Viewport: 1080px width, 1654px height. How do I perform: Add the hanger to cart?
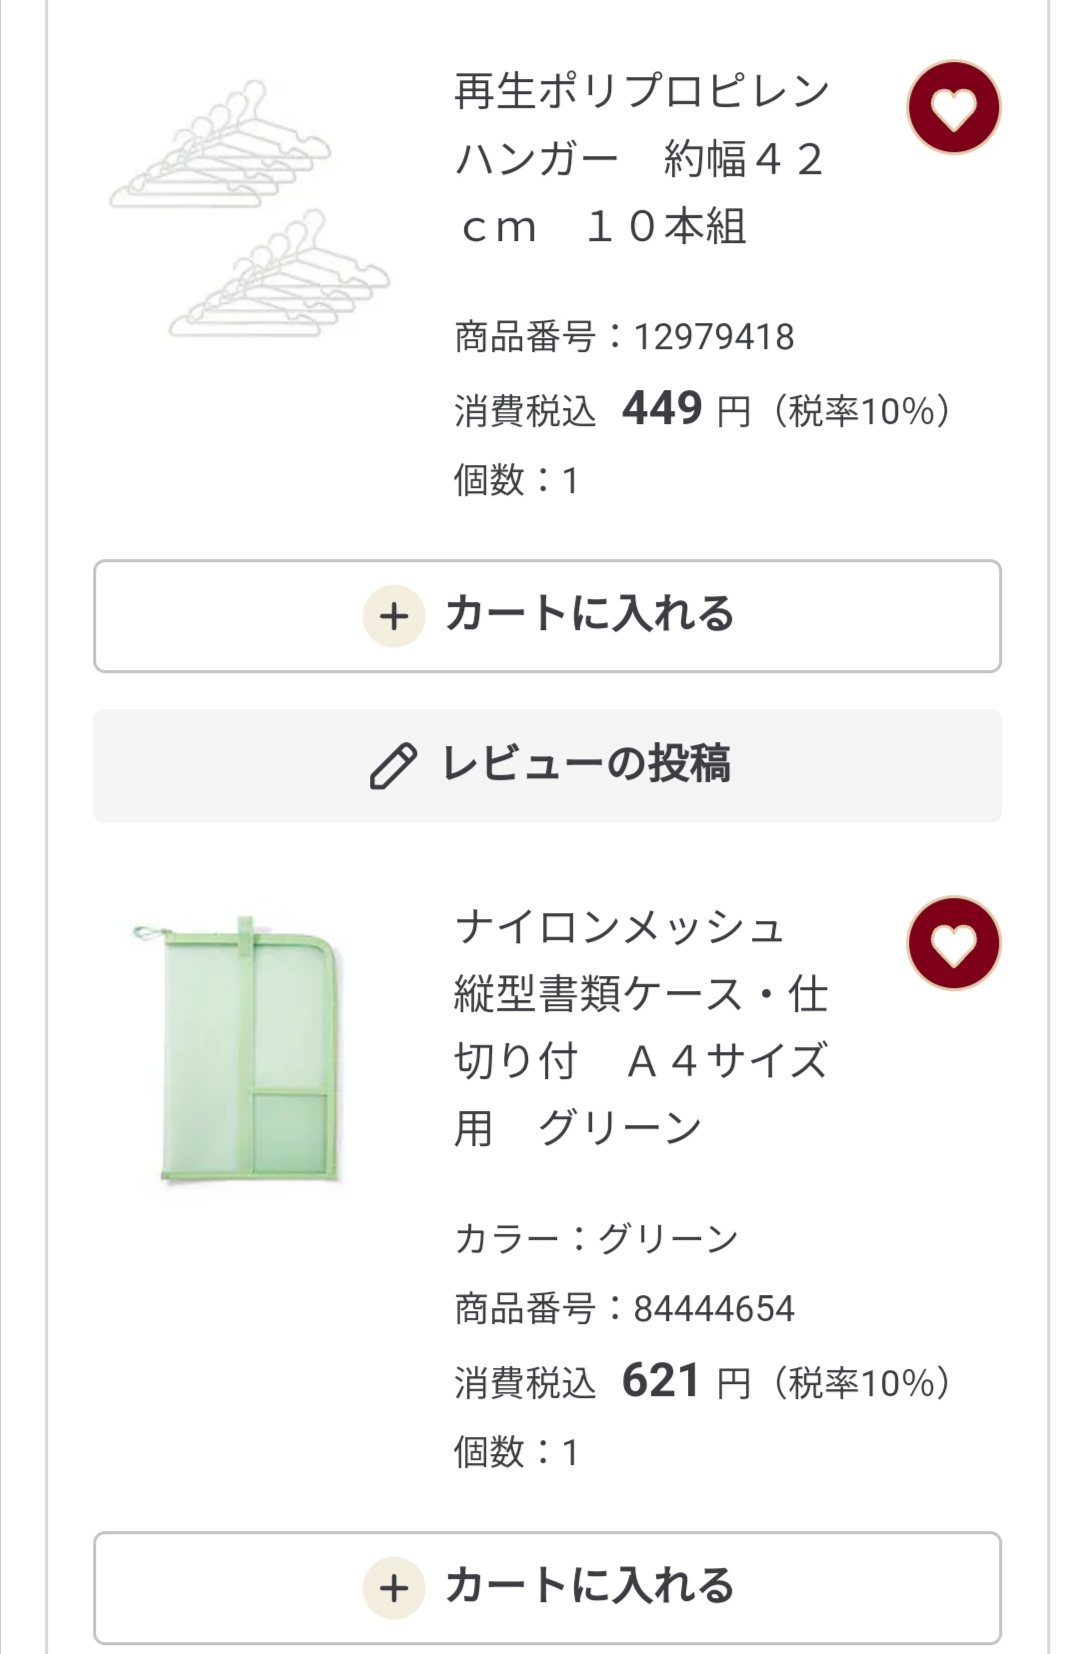pyautogui.click(x=547, y=616)
